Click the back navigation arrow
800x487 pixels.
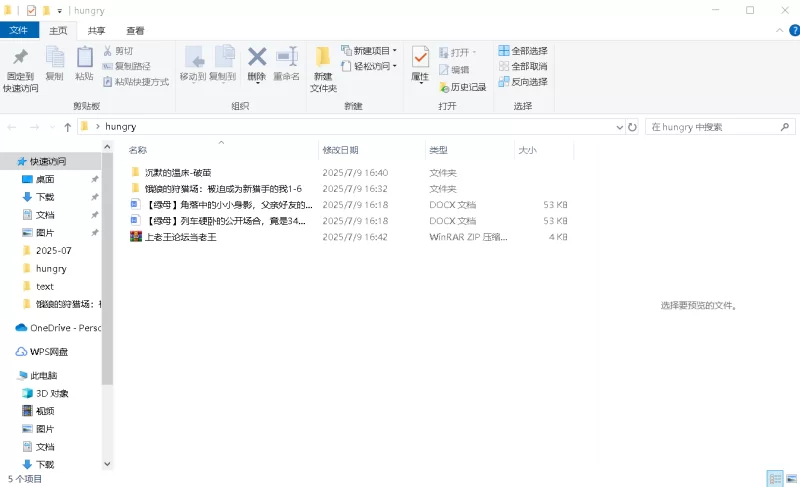click(x=12, y=127)
